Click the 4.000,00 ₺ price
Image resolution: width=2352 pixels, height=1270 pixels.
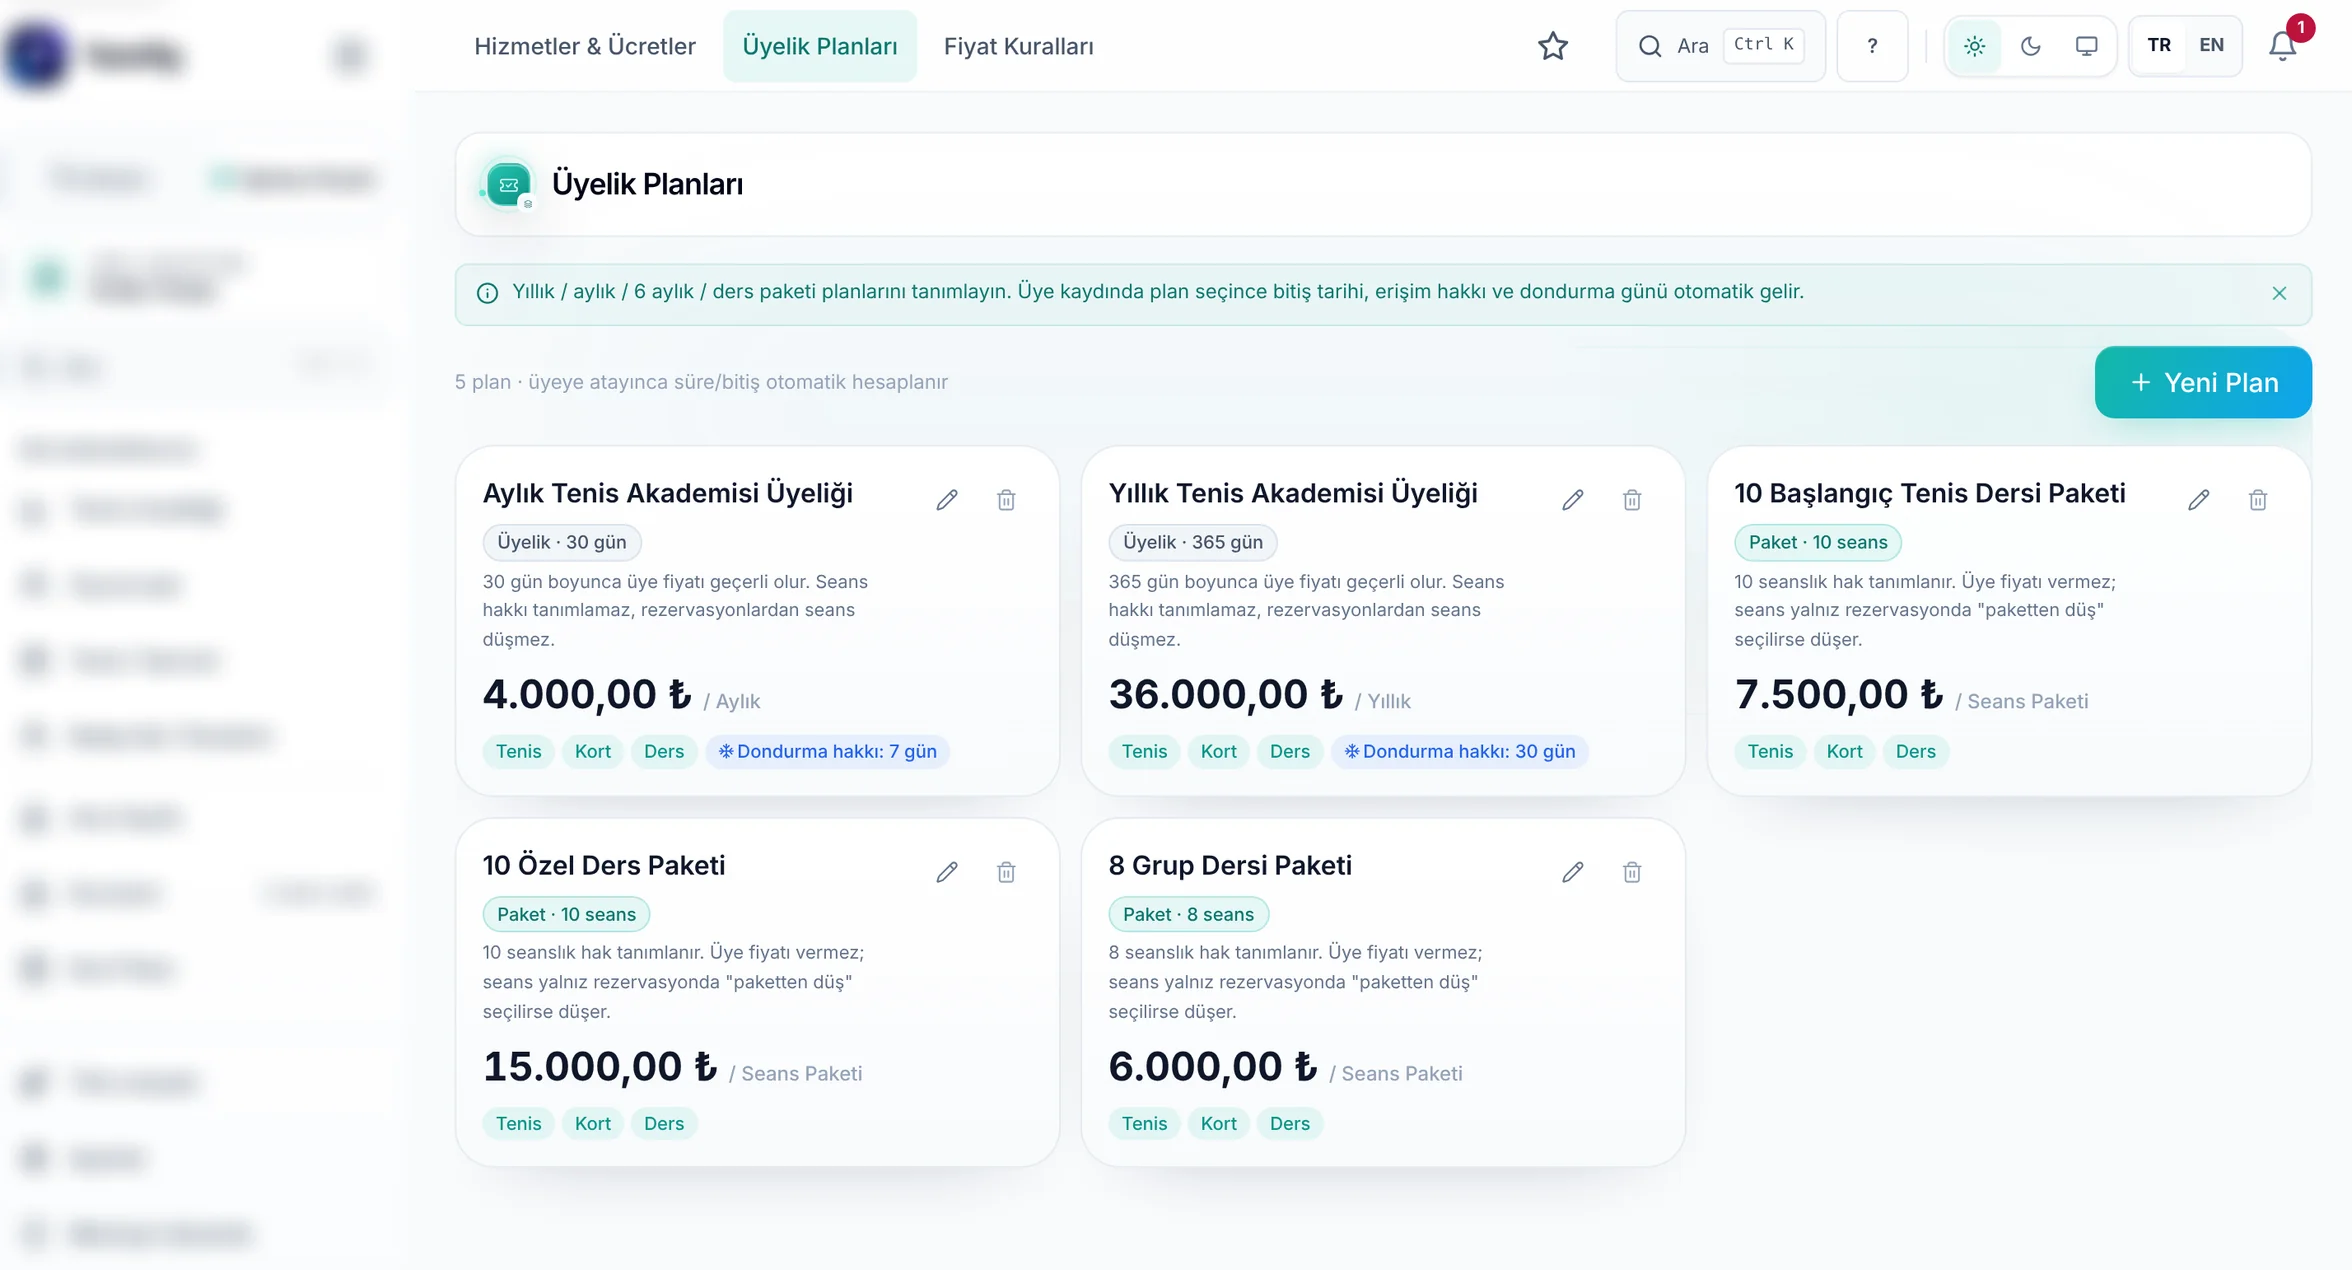[x=586, y=694]
